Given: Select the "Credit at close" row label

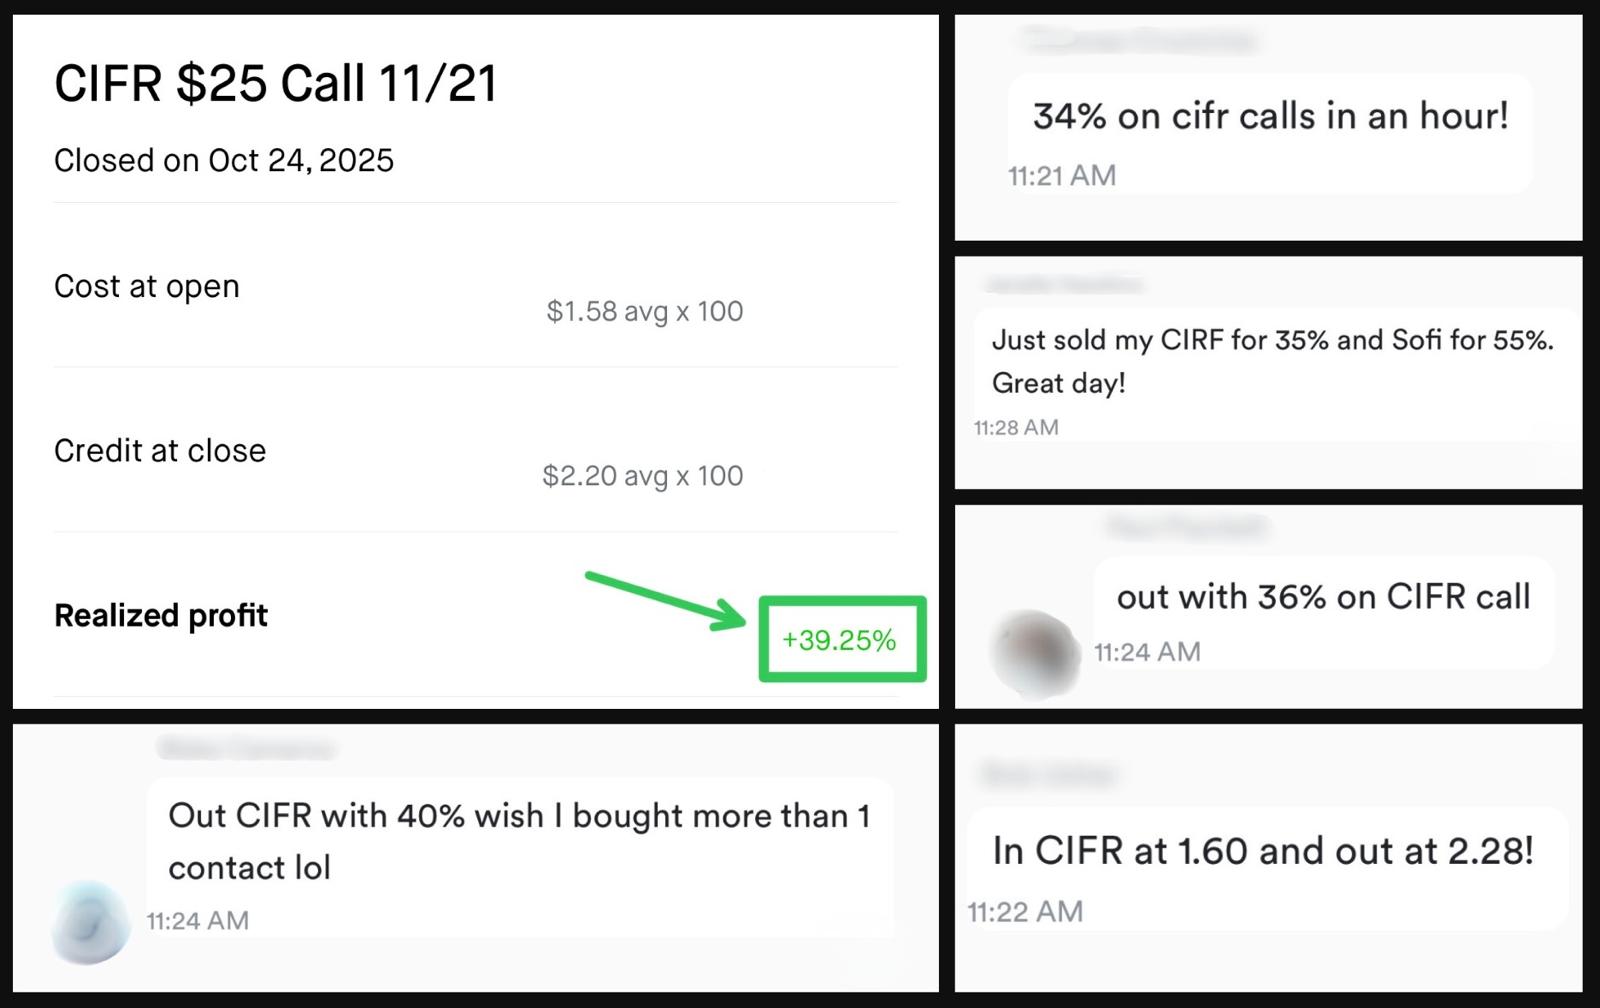Looking at the screenshot, I should (x=160, y=450).
